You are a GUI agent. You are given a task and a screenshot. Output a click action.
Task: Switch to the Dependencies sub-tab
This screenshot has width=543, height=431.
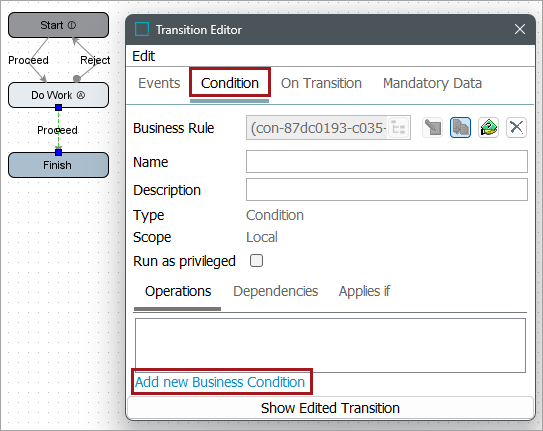(x=276, y=291)
